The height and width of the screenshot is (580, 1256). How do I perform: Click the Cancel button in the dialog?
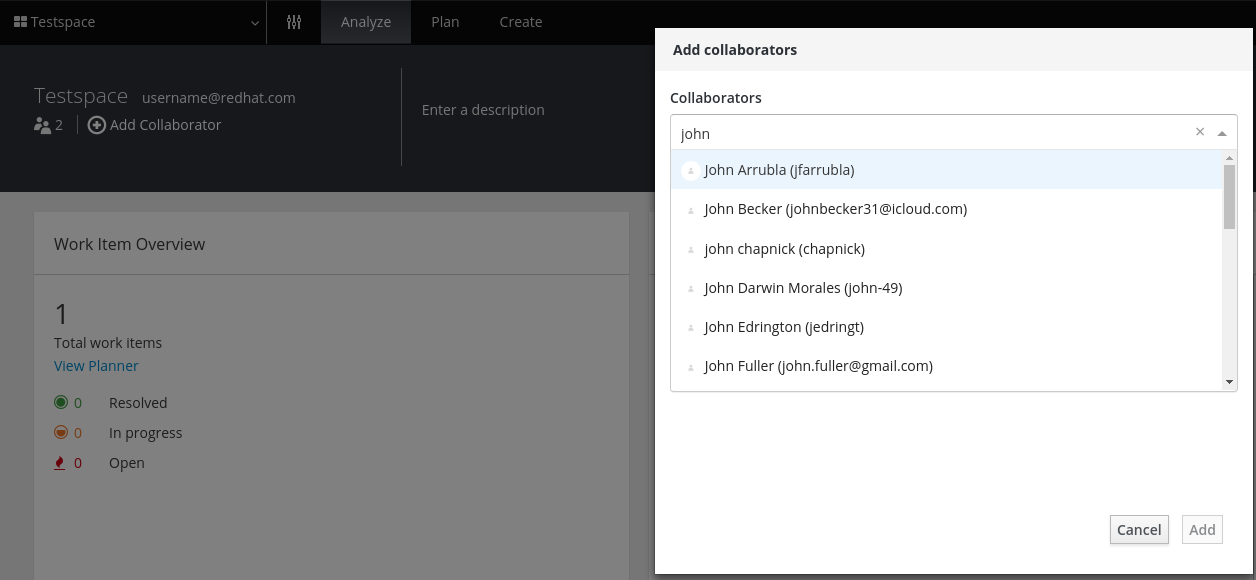click(x=1138, y=529)
